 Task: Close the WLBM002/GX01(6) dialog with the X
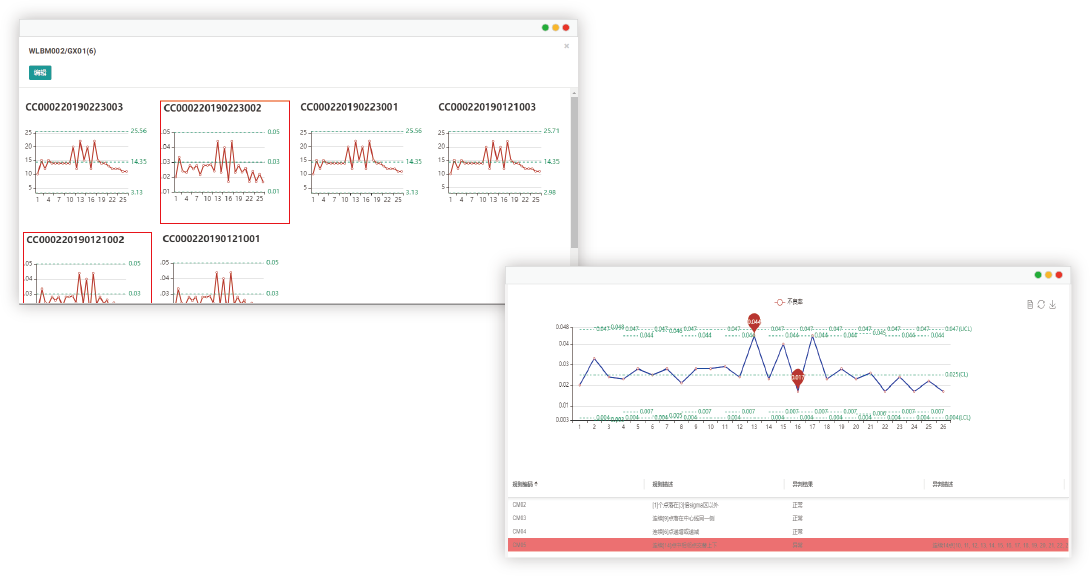tap(566, 46)
